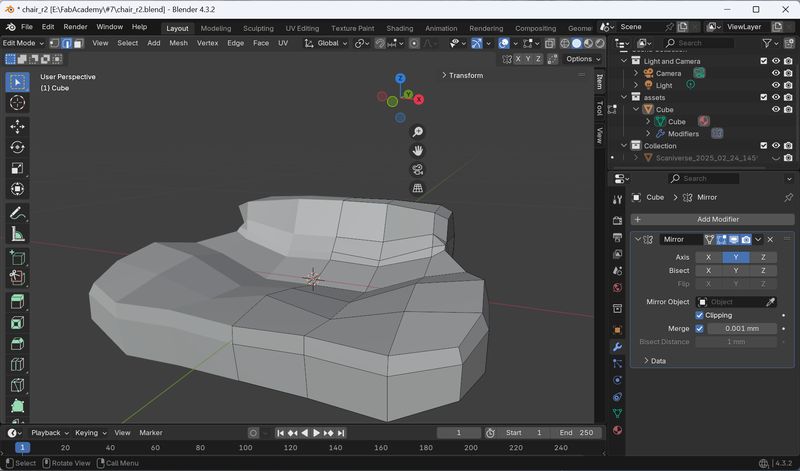Screen dimensions: 800x471
Task: Switch to wireframe viewport shading
Action: click(x=565, y=43)
